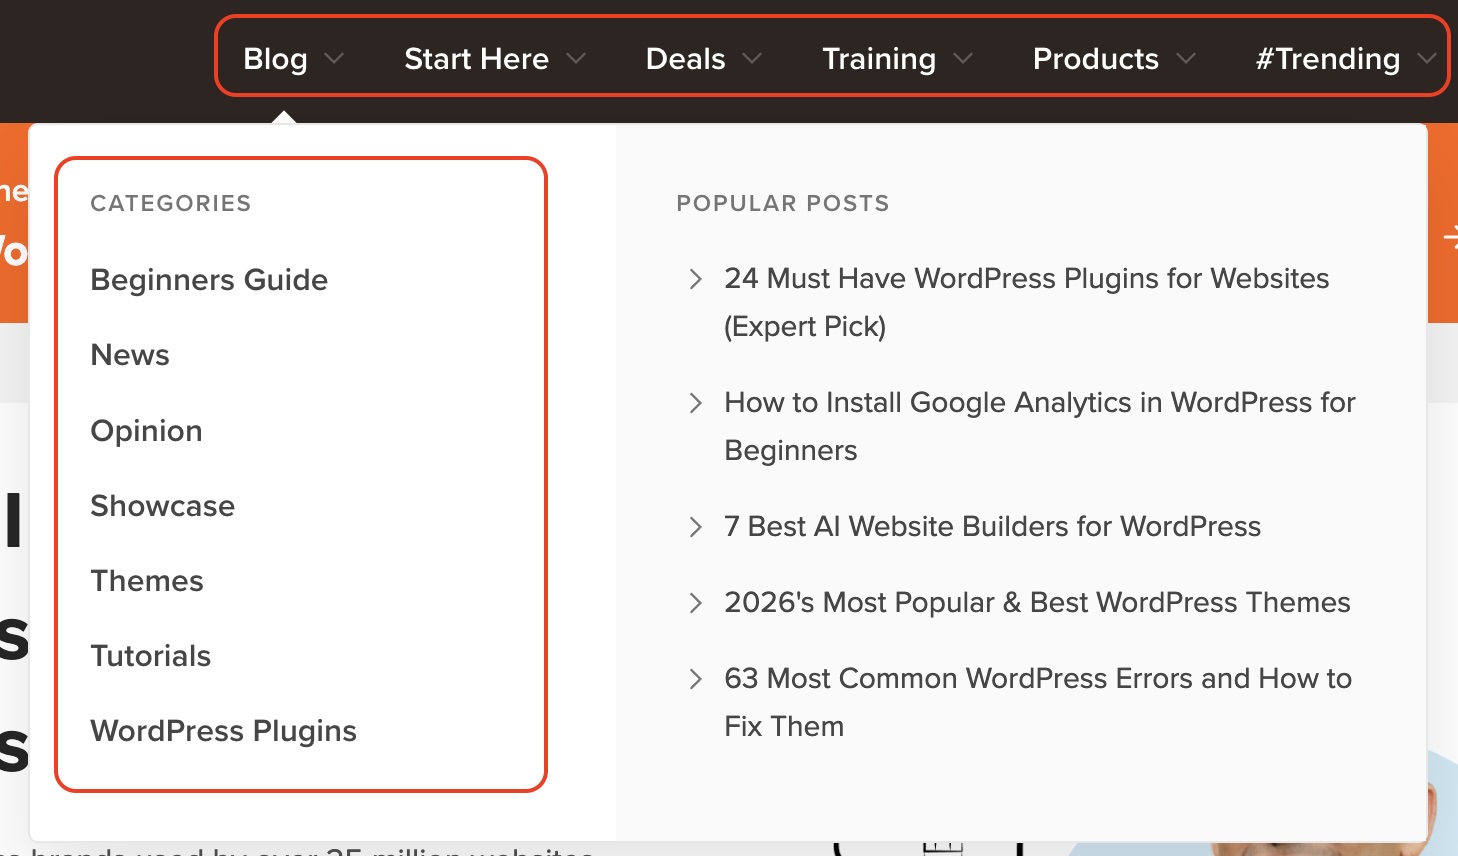The image size is (1458, 856).
Task: Click arrow icon beside 63 Most Common Errors
Action: [696, 679]
